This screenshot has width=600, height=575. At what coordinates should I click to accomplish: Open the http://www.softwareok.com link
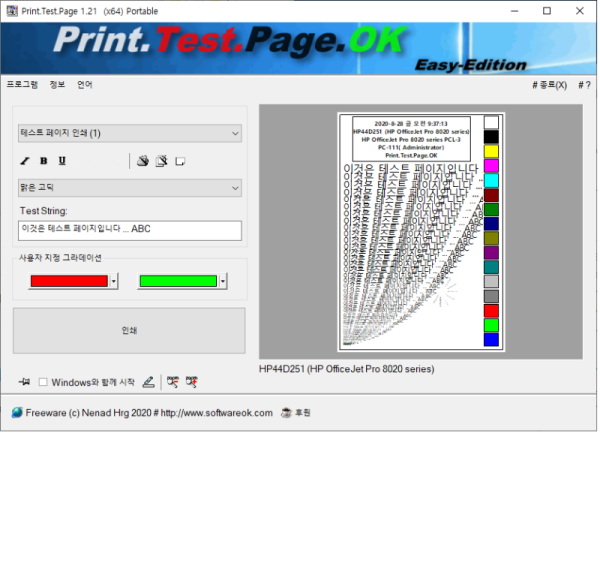(217, 413)
